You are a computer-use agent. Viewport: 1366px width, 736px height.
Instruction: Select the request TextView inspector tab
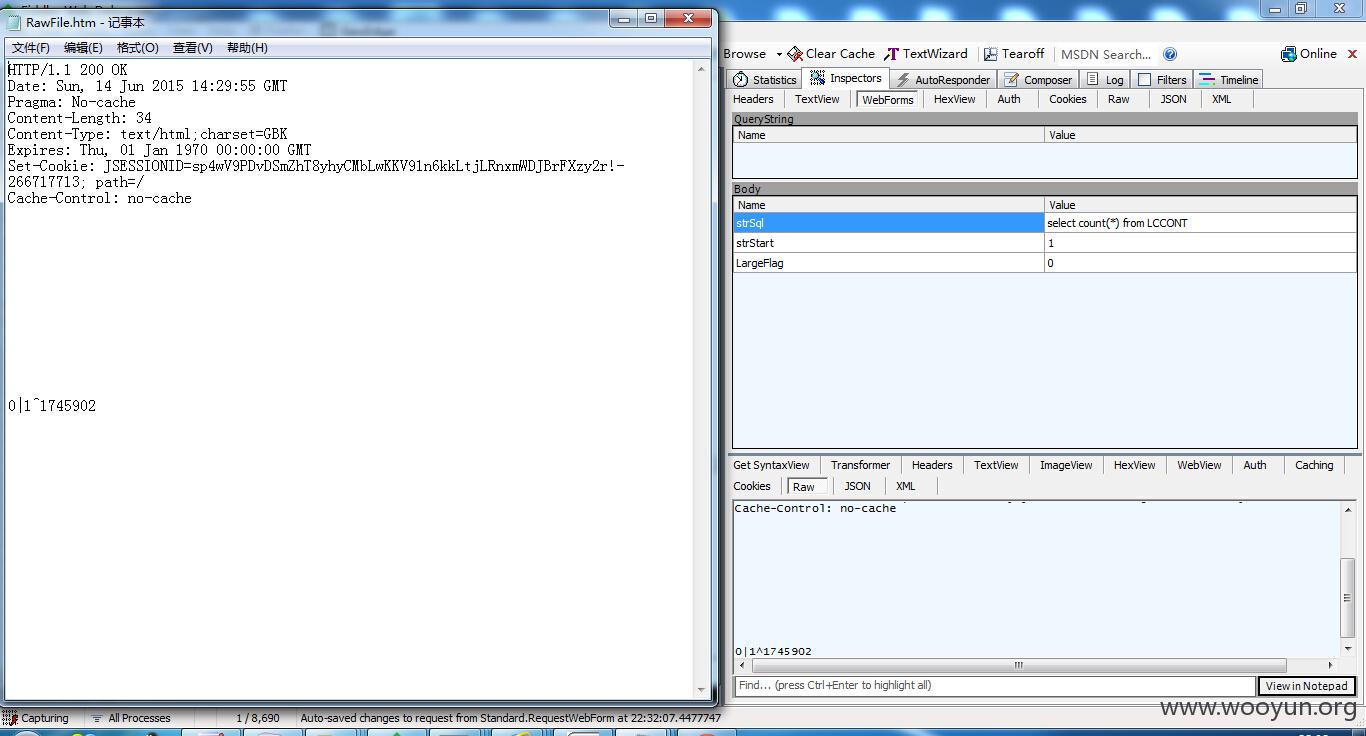[817, 99]
